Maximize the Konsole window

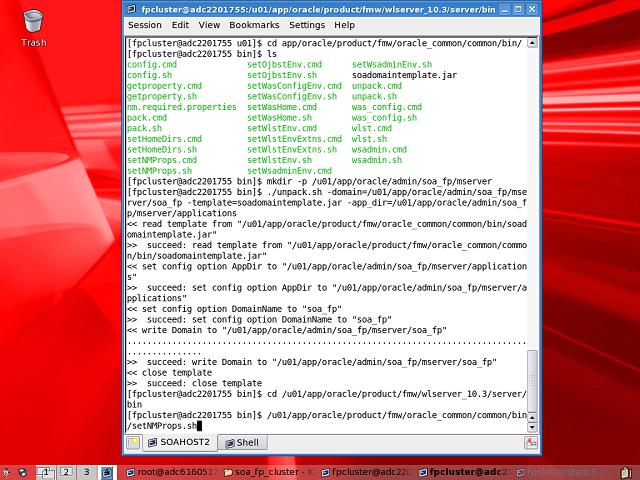coord(518,9)
